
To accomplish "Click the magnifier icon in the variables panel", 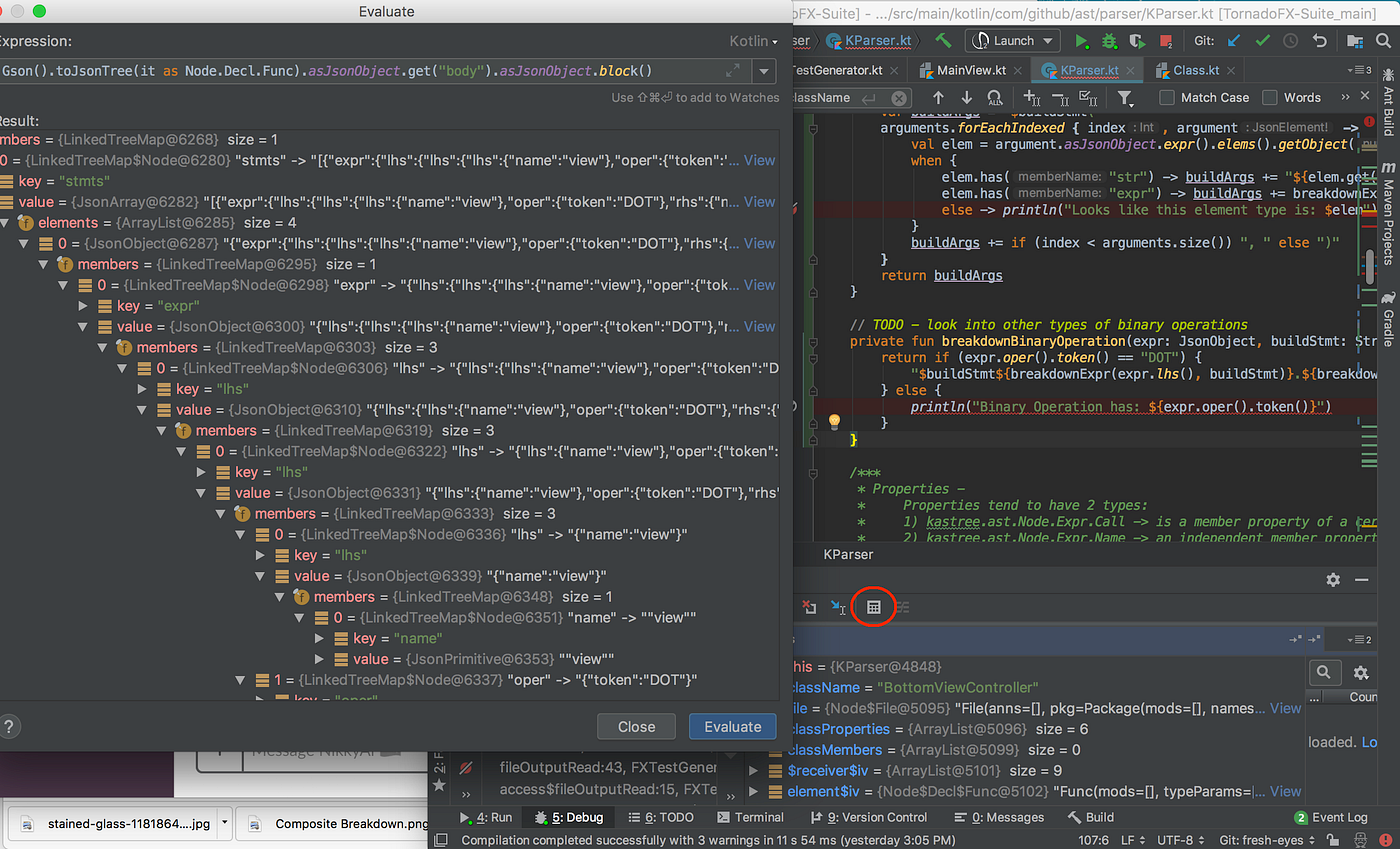I will pyautogui.click(x=1325, y=672).
